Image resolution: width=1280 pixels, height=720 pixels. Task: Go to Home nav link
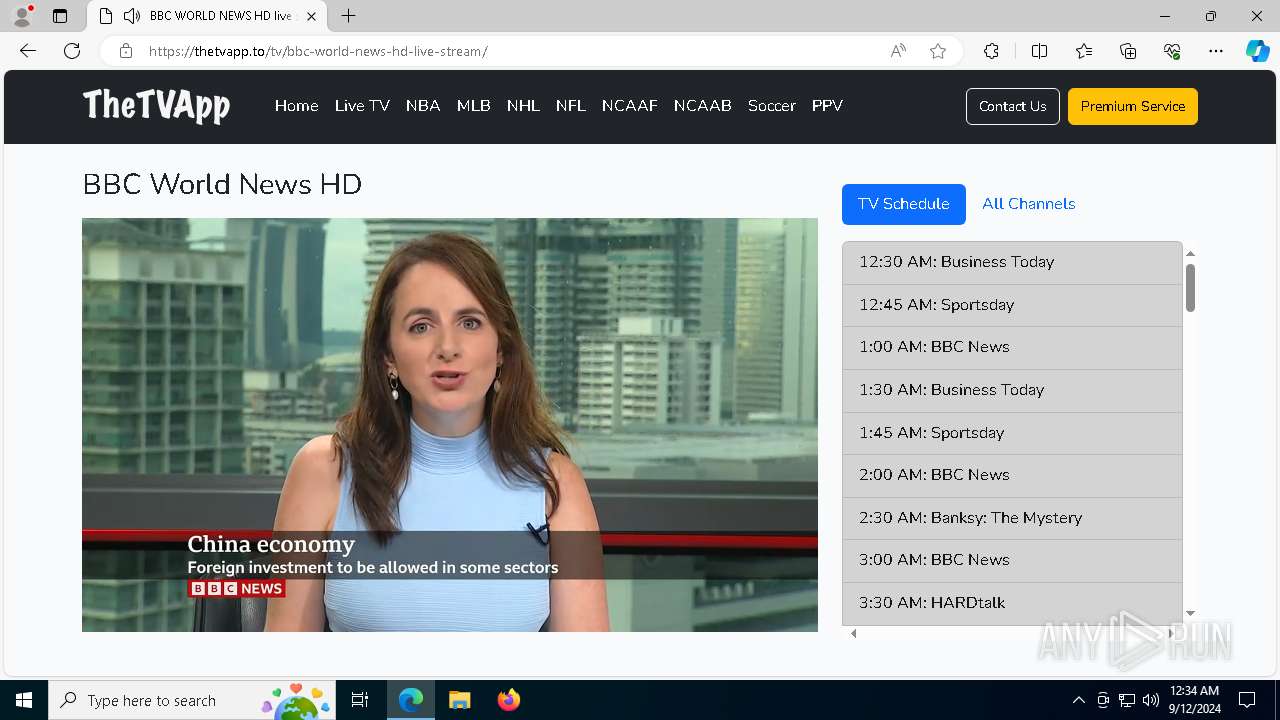[296, 106]
